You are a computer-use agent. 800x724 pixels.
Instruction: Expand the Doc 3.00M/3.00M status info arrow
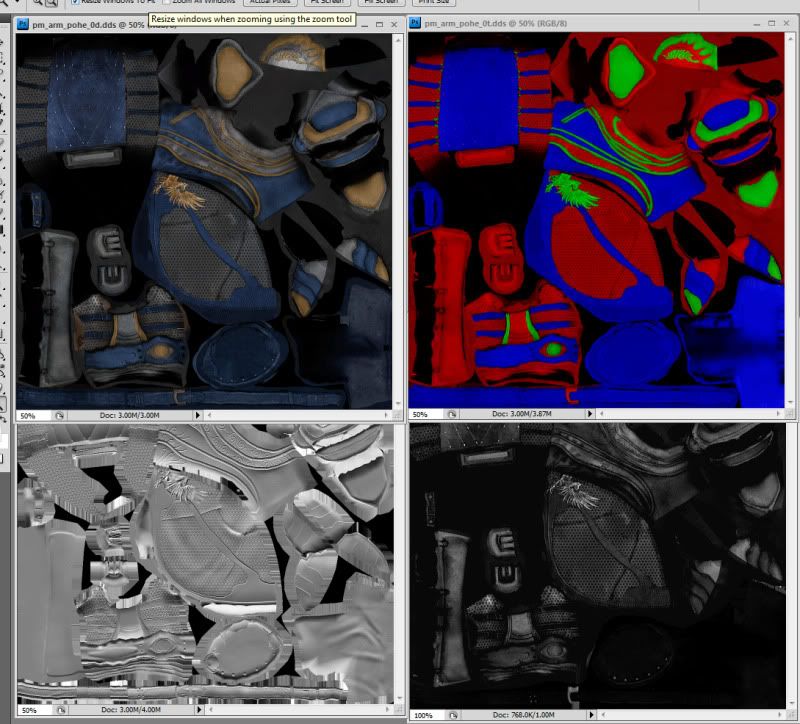[197, 415]
